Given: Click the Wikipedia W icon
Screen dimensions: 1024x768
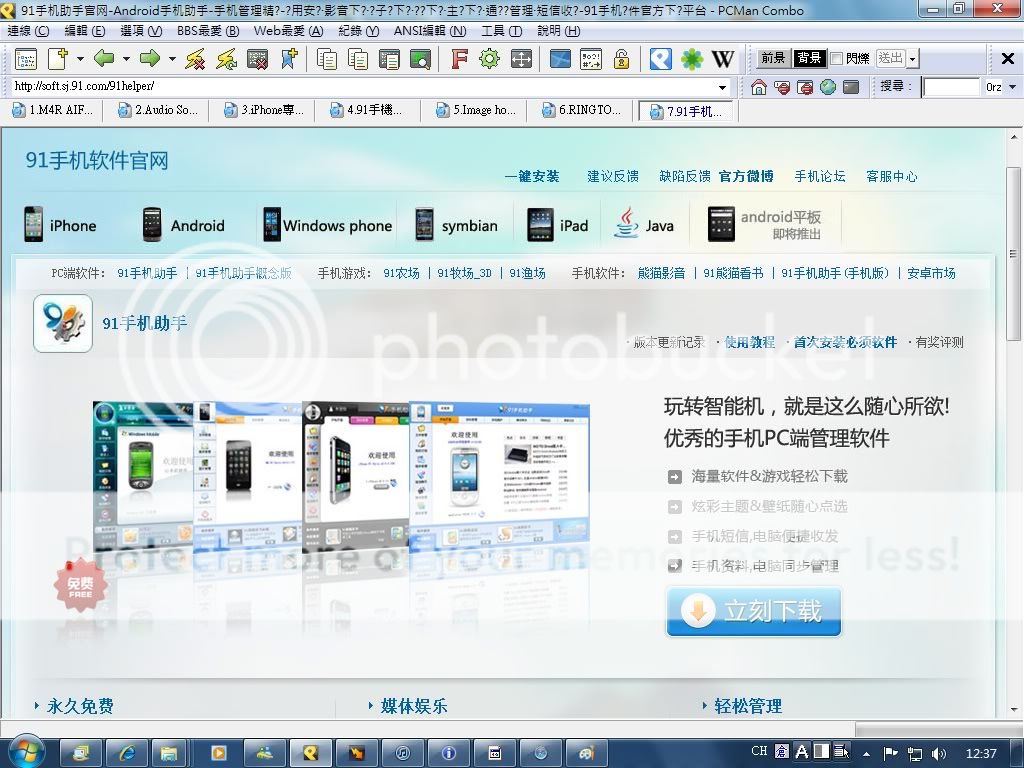Looking at the screenshot, I should 722,59.
